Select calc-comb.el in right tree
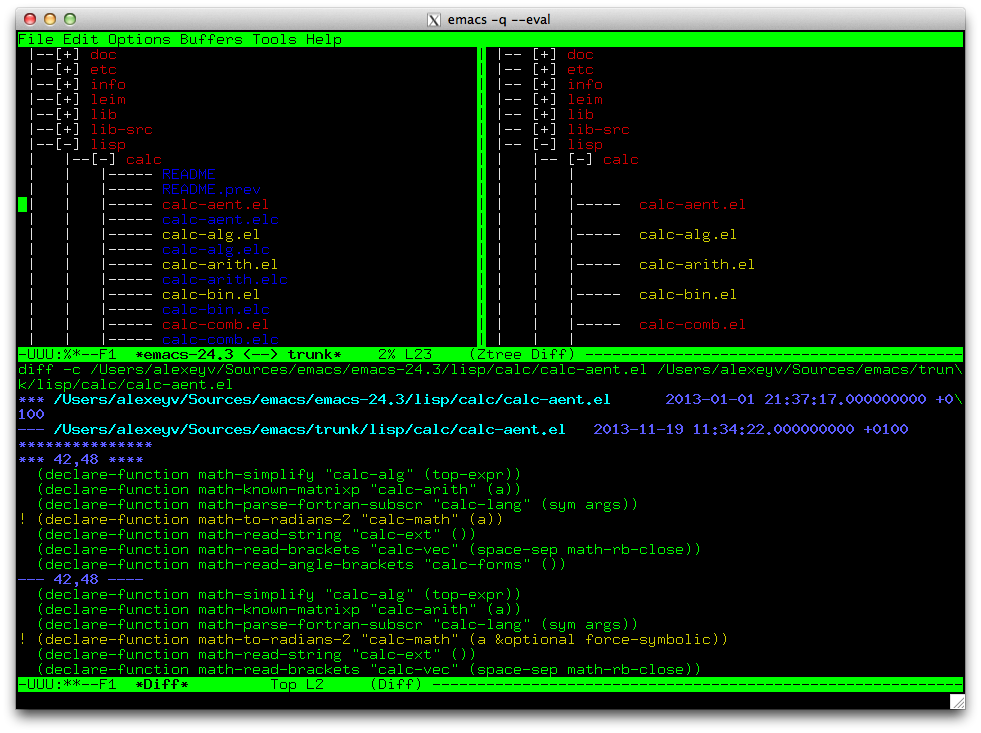The image size is (981, 733). pyautogui.click(x=693, y=325)
